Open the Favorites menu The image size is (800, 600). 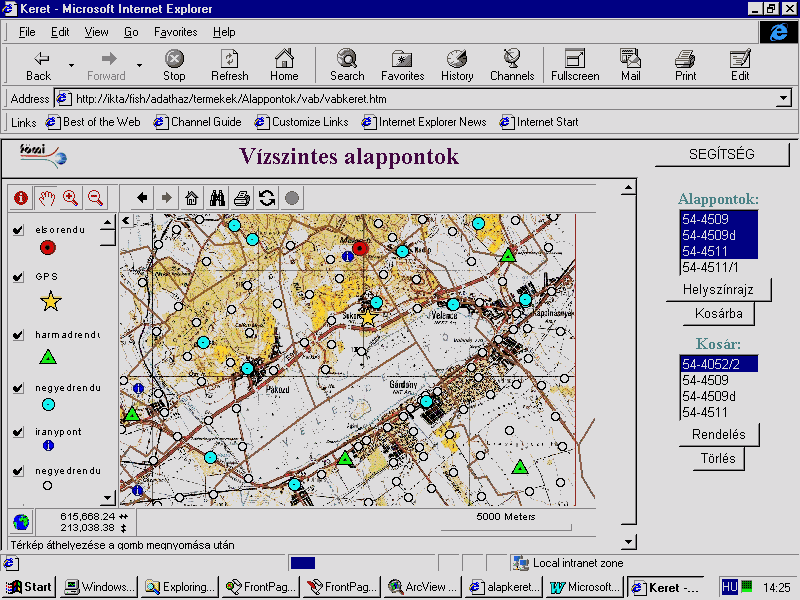tap(175, 32)
